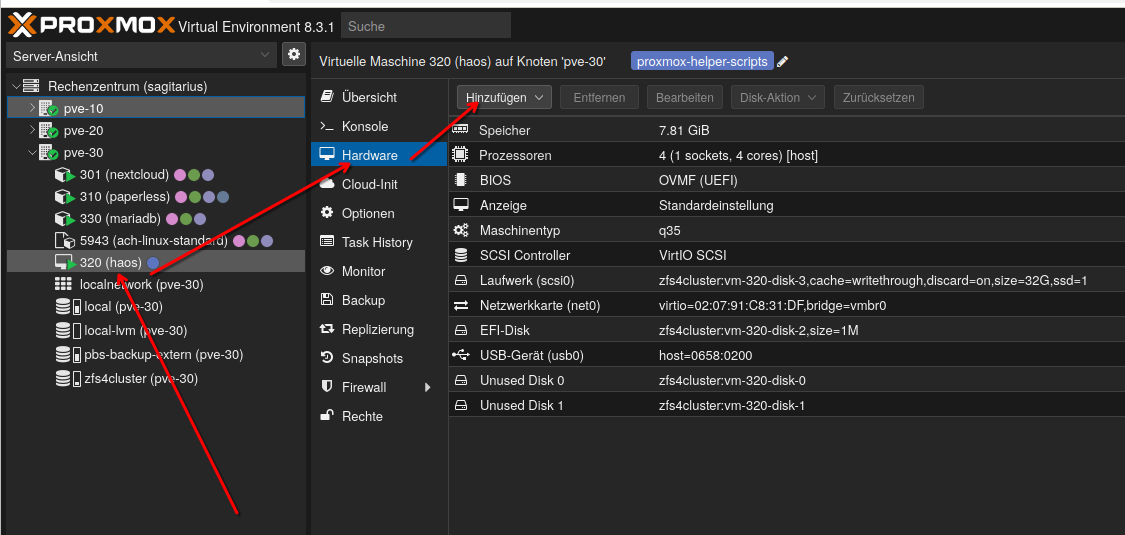Click the CPU icon in Prozessoren row

coord(461,155)
